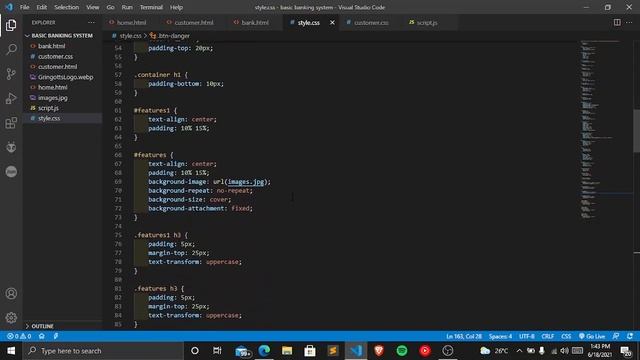The width and height of the screenshot is (640, 360).
Task: Open the Search view icon
Action: coord(11,50)
